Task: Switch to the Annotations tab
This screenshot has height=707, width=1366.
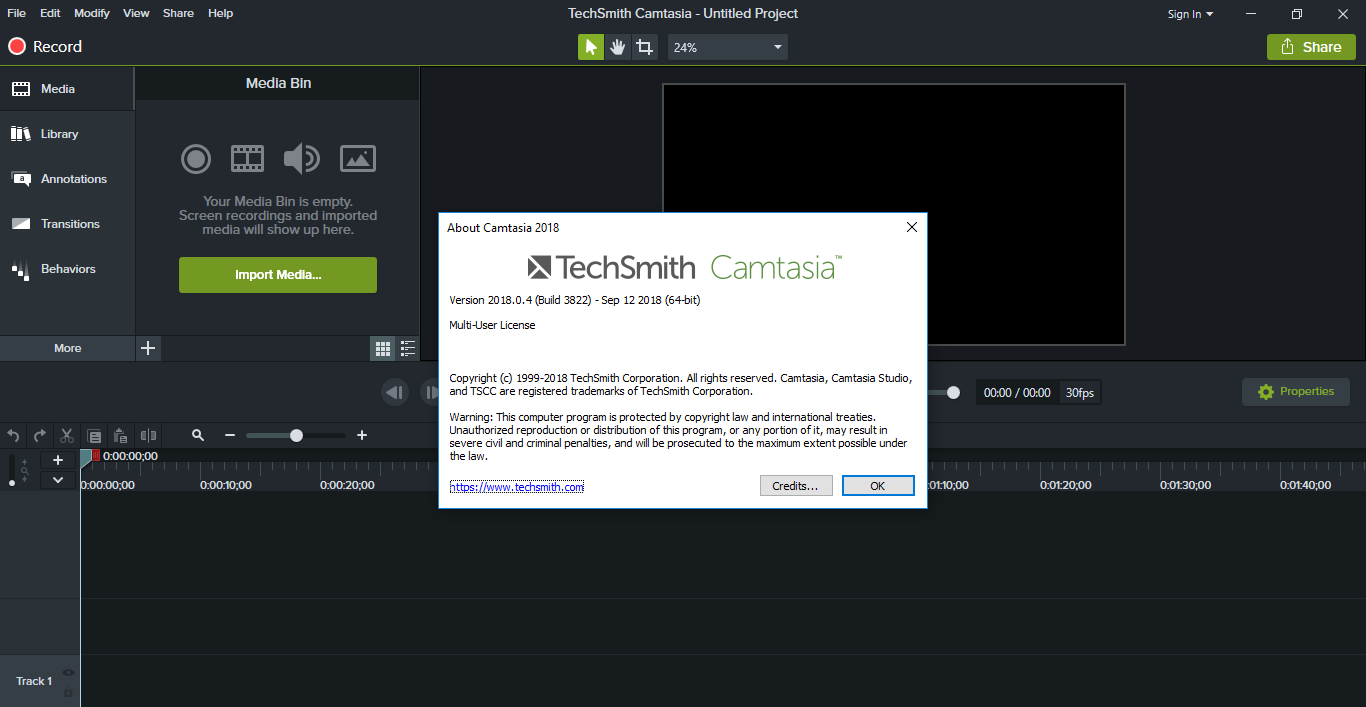Action: tap(67, 179)
